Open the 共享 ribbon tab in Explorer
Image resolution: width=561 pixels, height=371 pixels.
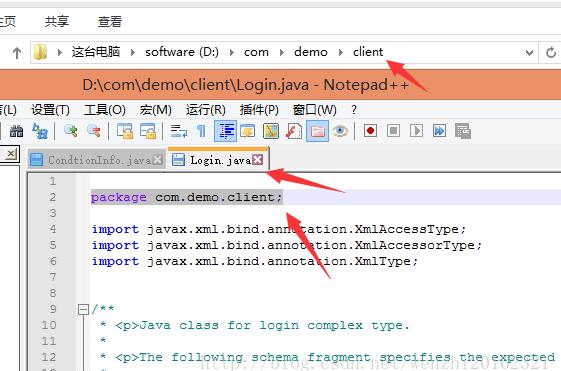(x=57, y=21)
